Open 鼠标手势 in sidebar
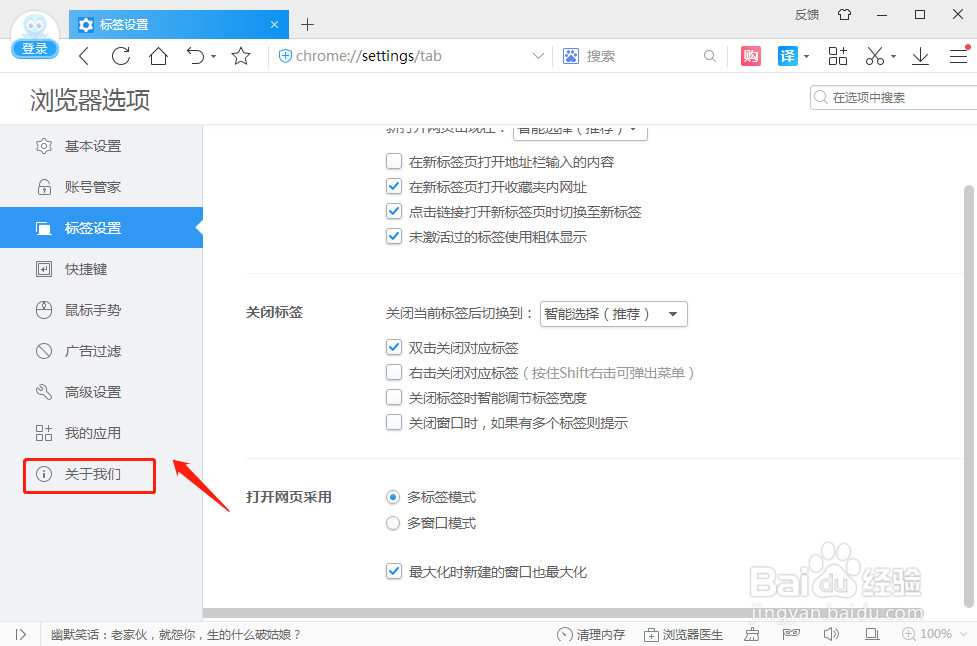Screen dimensions: 977x646 click(102, 310)
